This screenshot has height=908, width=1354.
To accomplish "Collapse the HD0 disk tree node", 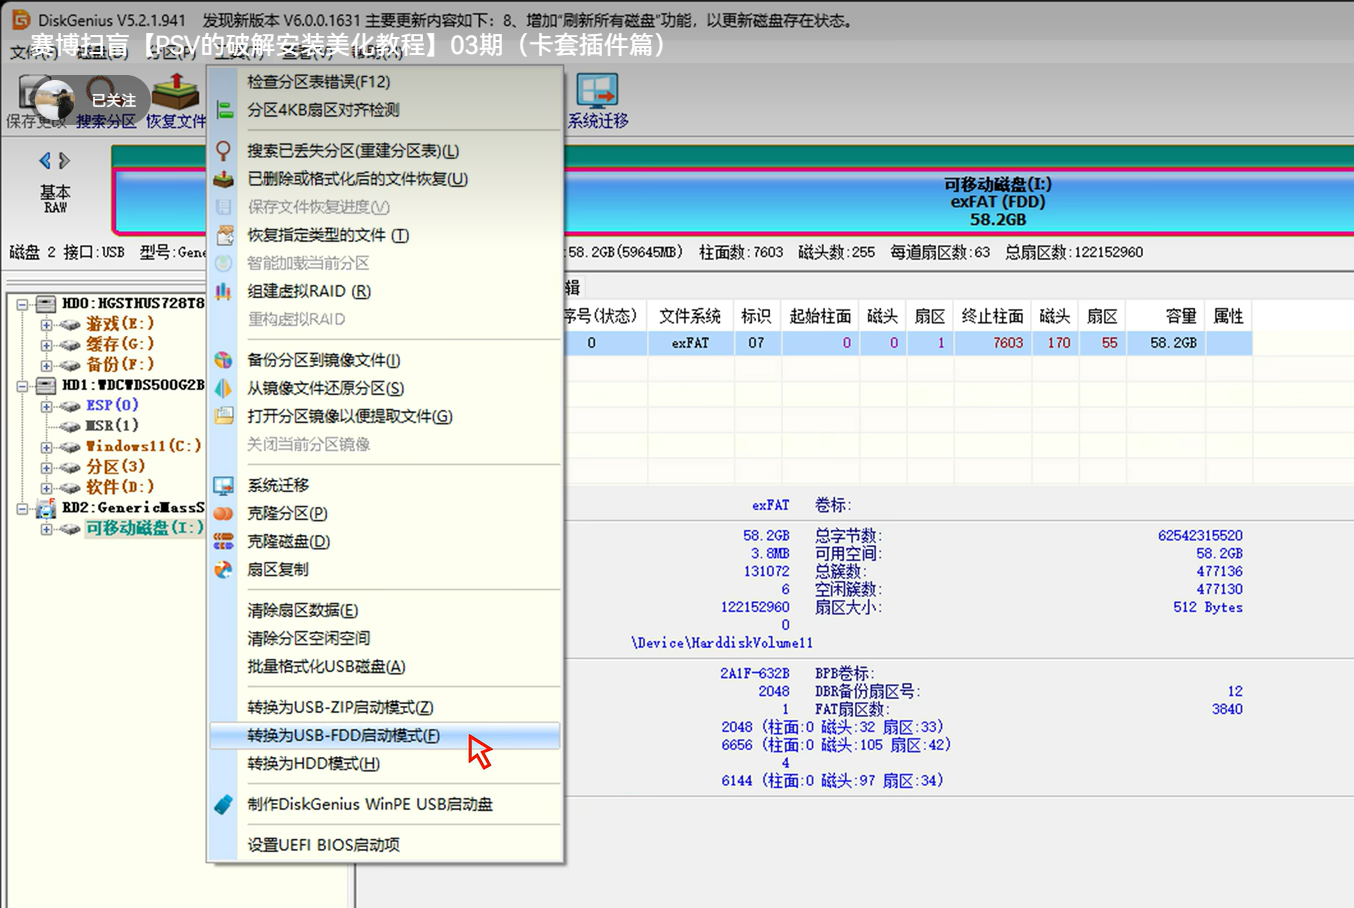I will click(22, 304).
